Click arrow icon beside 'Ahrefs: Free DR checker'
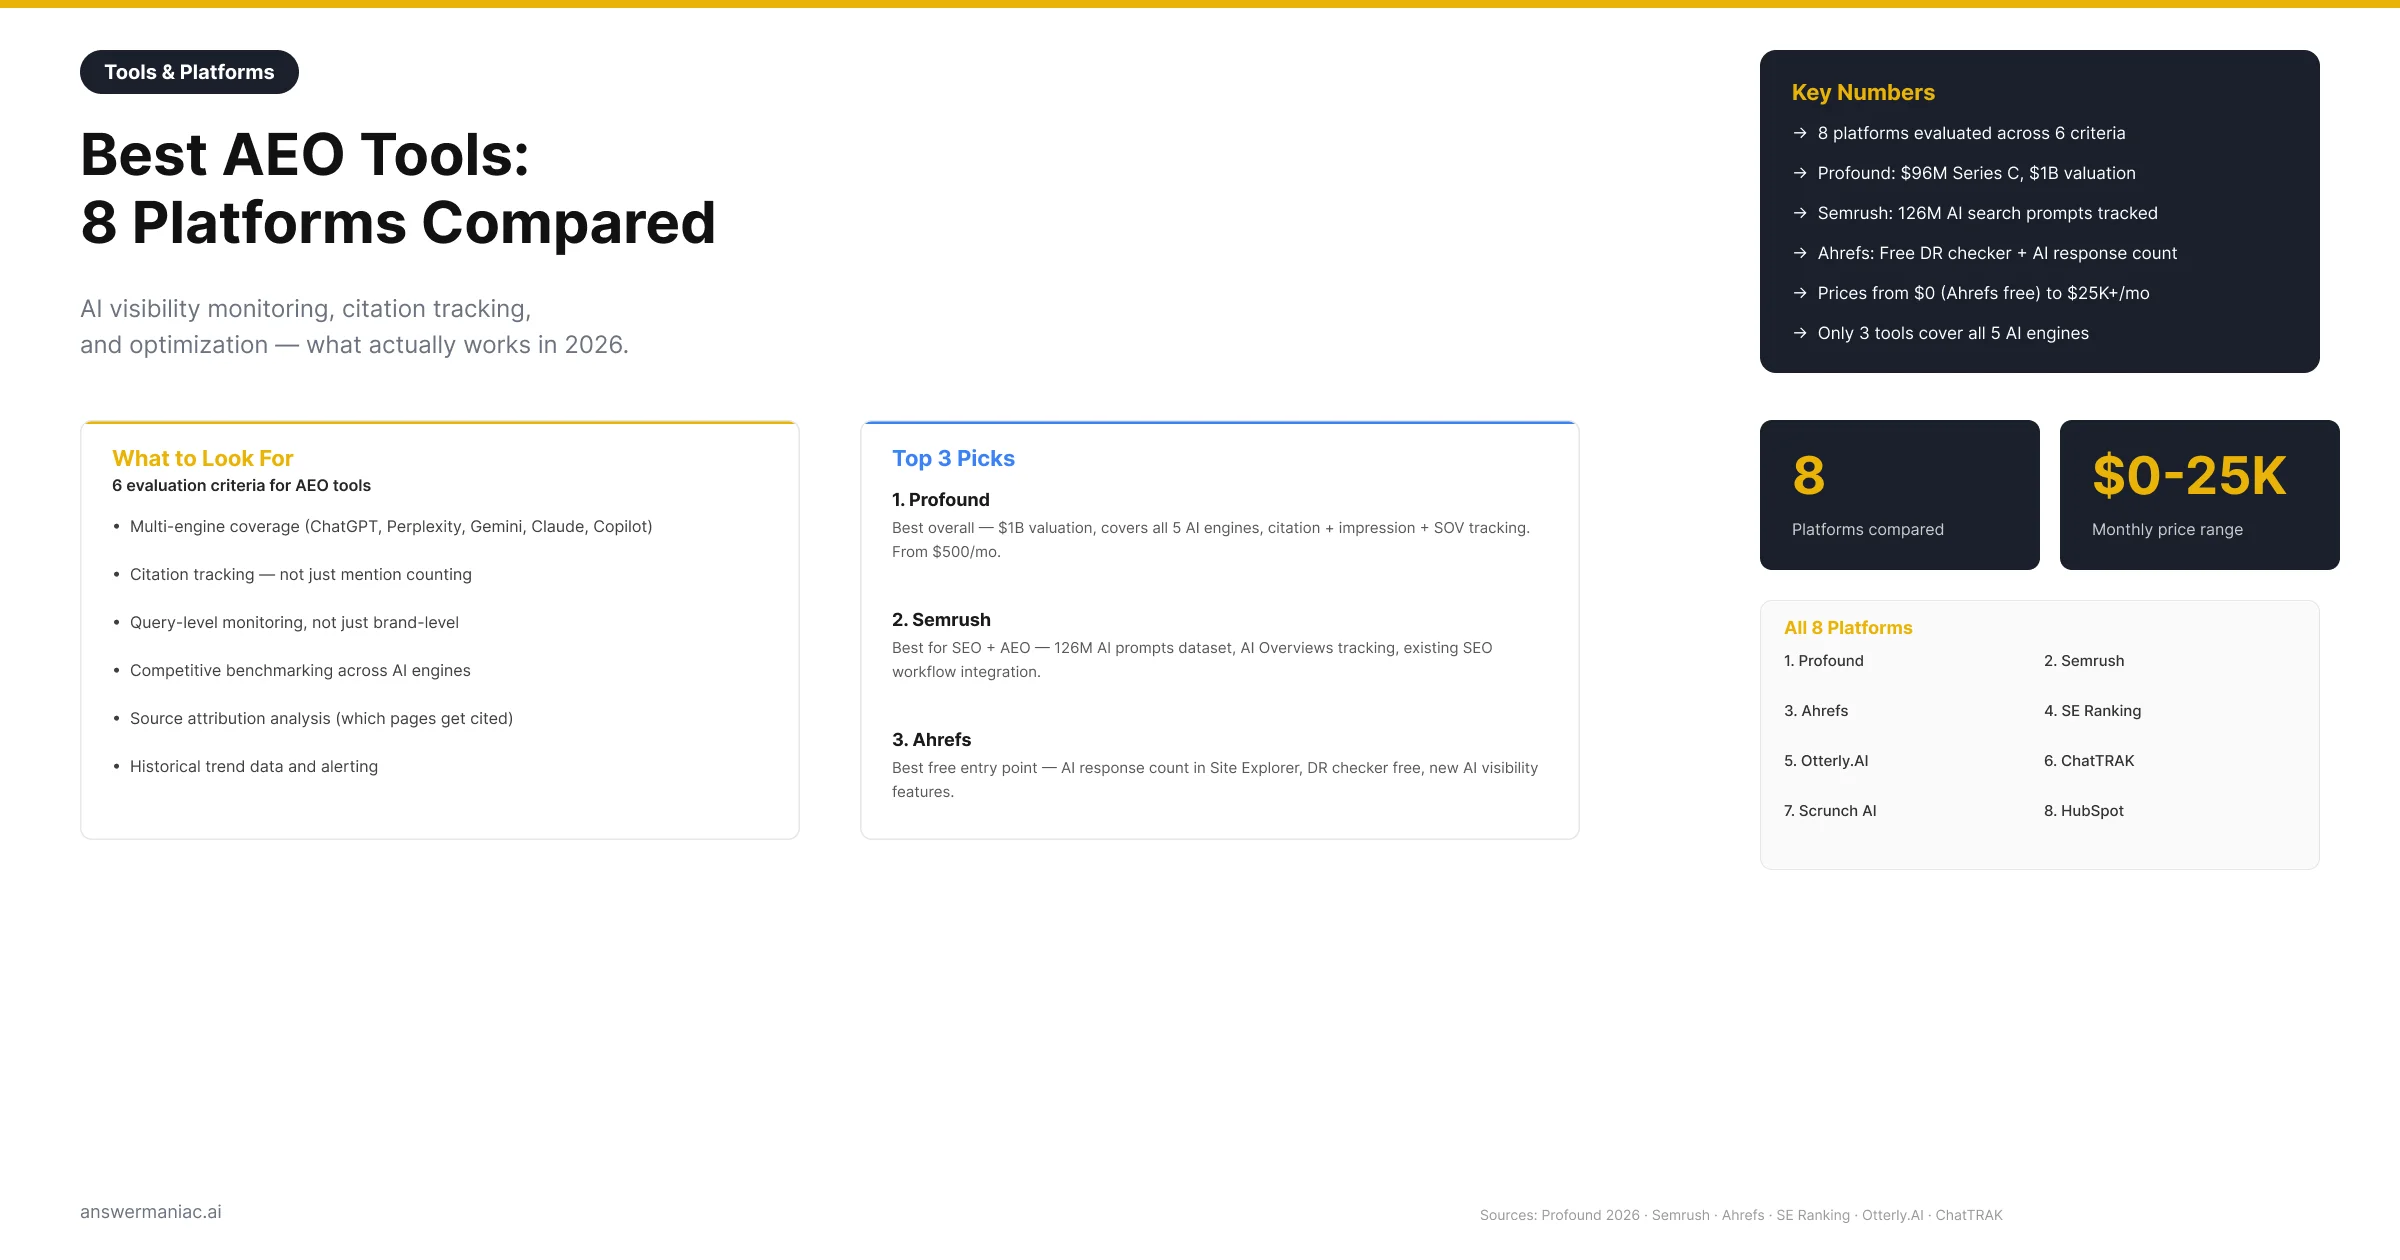The height and width of the screenshot is (1260, 2400). click(x=1800, y=253)
